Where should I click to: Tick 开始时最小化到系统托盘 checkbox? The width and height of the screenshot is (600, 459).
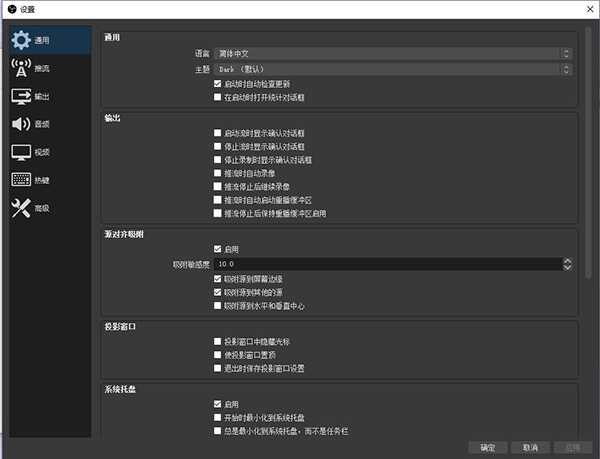coord(218,417)
